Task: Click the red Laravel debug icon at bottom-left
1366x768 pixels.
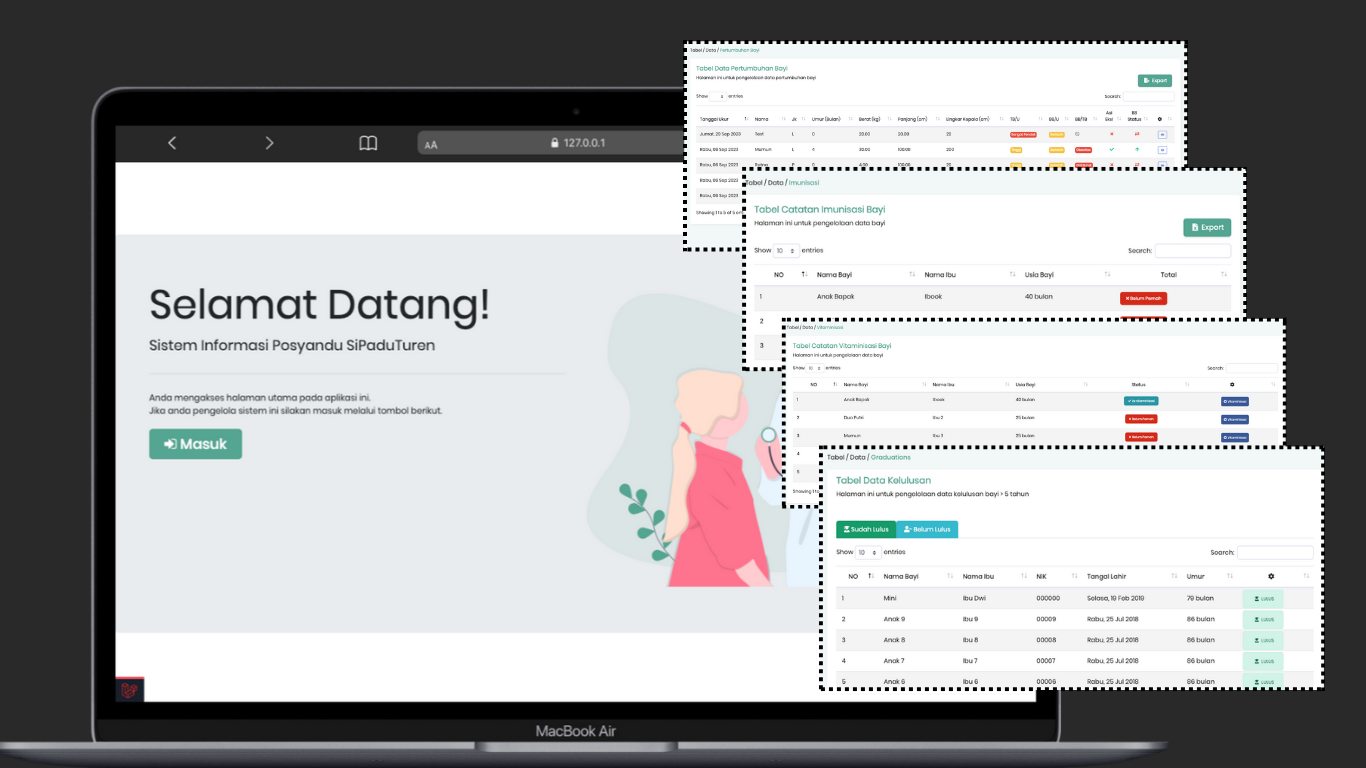Action: click(129, 689)
